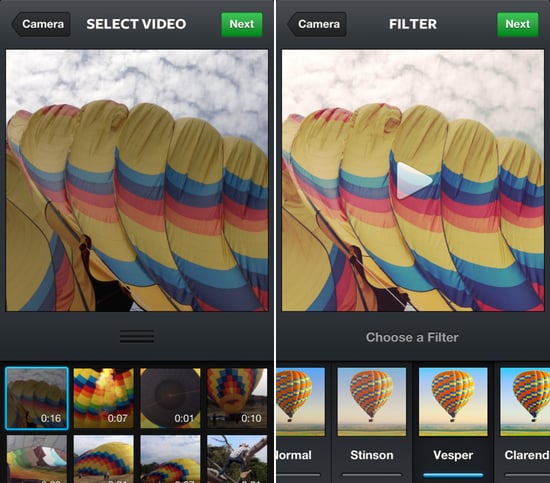Open the person climbing tree video thumbnail
550x483 pixels.
coord(237,459)
